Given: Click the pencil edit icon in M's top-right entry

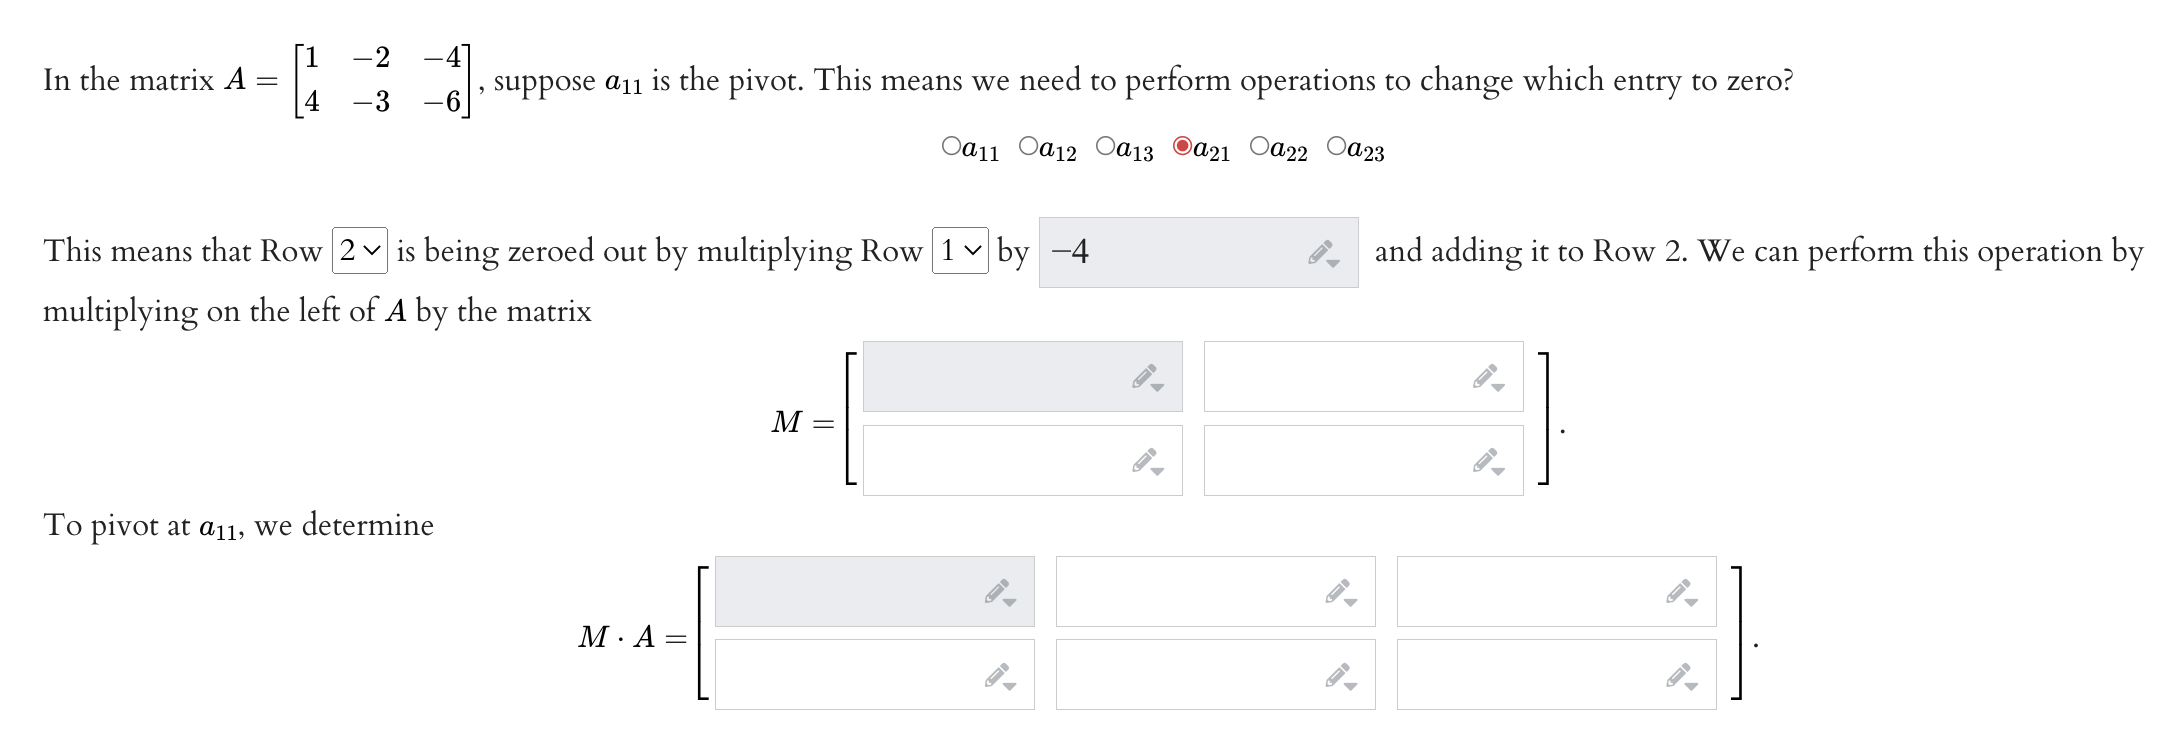Looking at the screenshot, I should pyautogui.click(x=1487, y=377).
